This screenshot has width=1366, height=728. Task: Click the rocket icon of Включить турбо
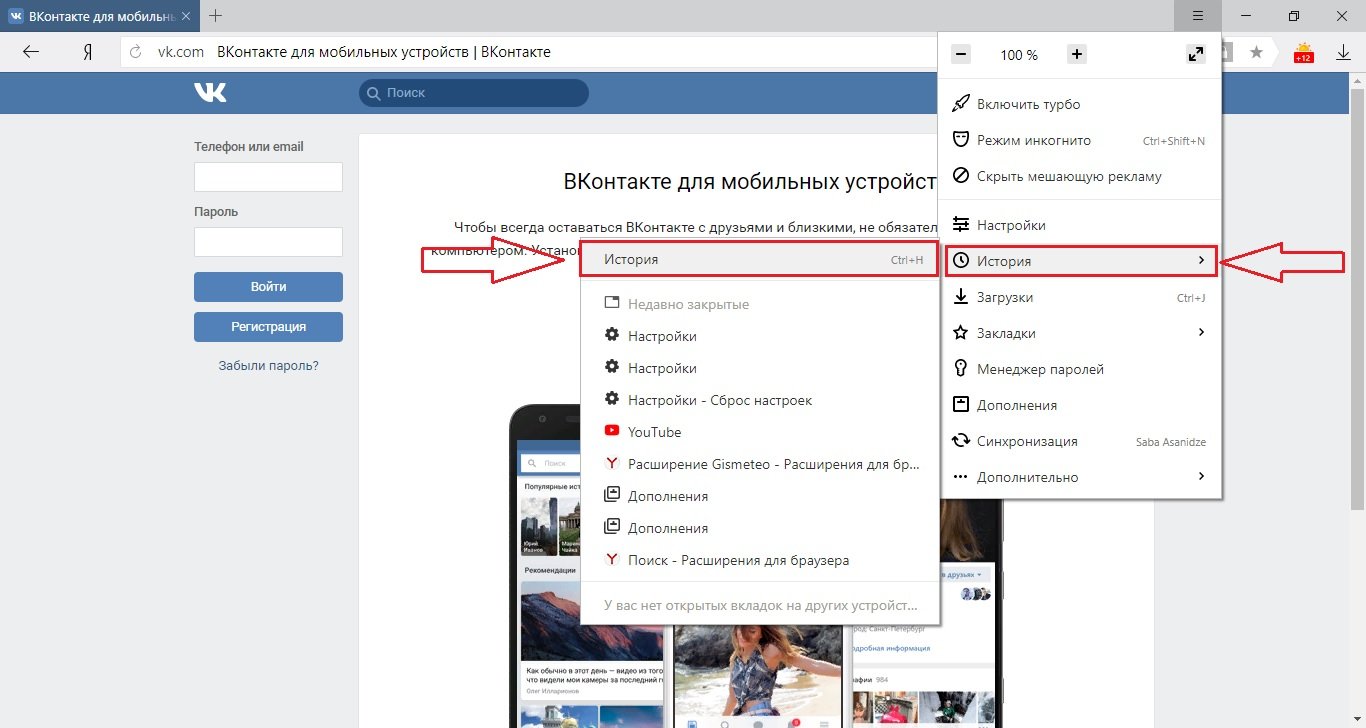[961, 104]
